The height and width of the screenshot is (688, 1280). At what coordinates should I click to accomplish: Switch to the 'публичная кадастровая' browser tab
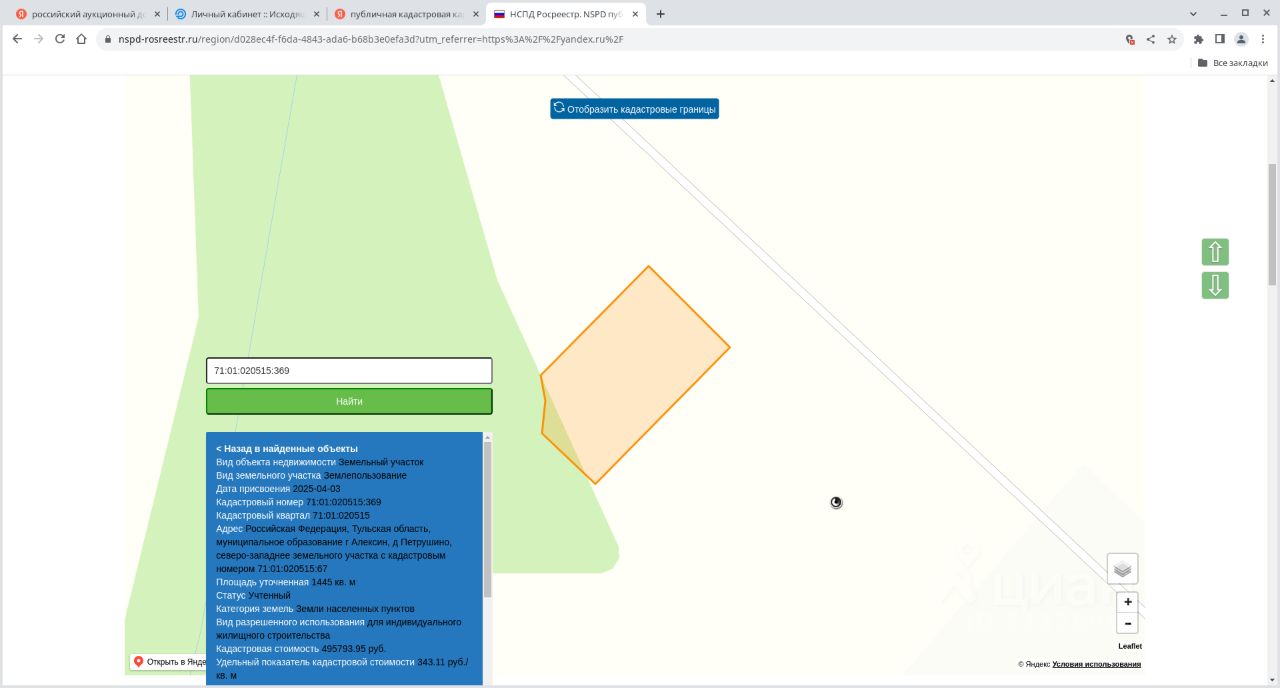pyautogui.click(x=405, y=14)
